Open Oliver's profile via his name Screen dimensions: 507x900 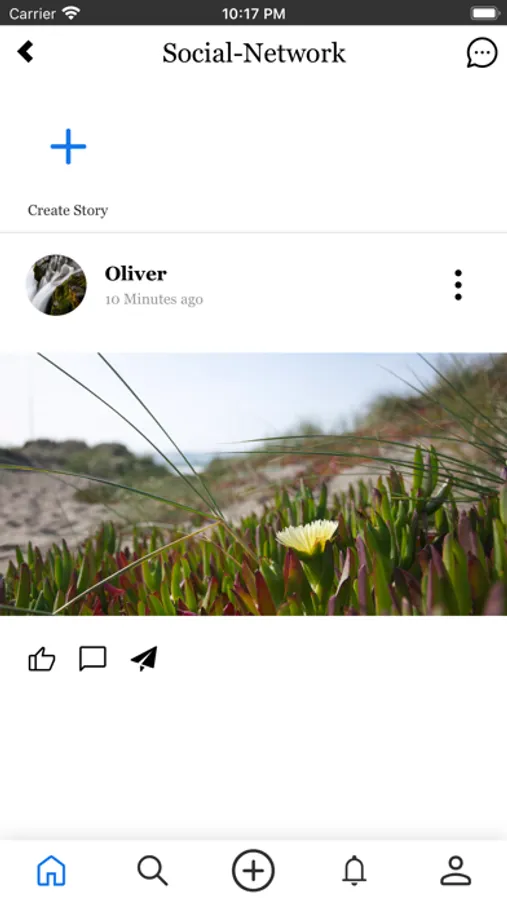point(136,274)
